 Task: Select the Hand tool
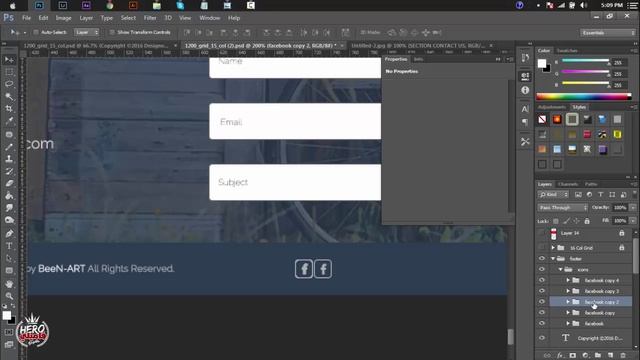click(x=9, y=284)
